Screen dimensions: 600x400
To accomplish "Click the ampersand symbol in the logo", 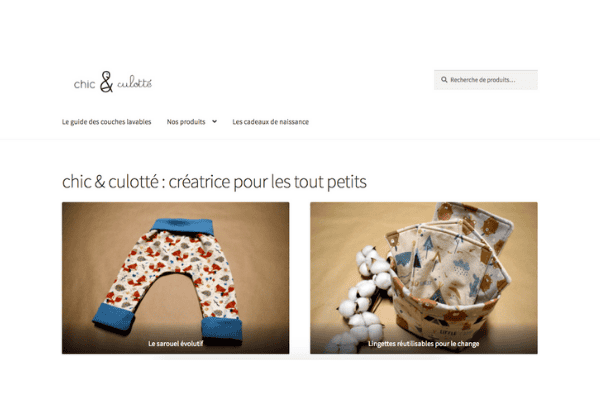I will click(x=106, y=82).
